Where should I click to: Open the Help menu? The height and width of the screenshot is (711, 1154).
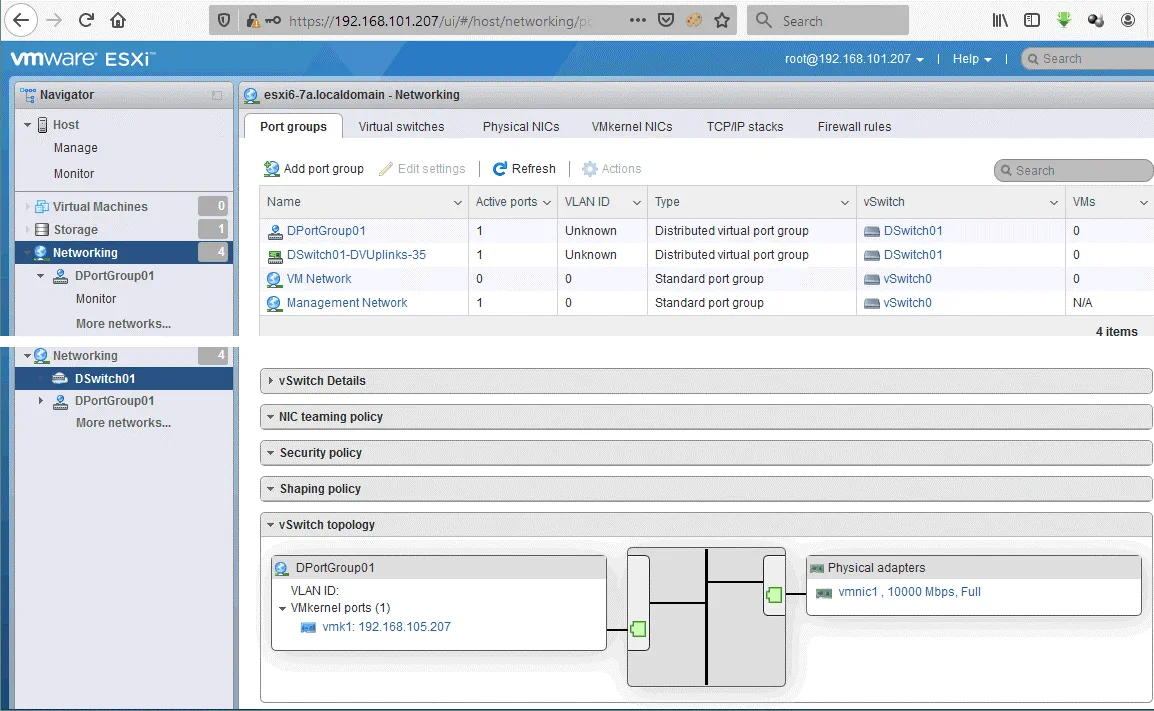coord(966,59)
